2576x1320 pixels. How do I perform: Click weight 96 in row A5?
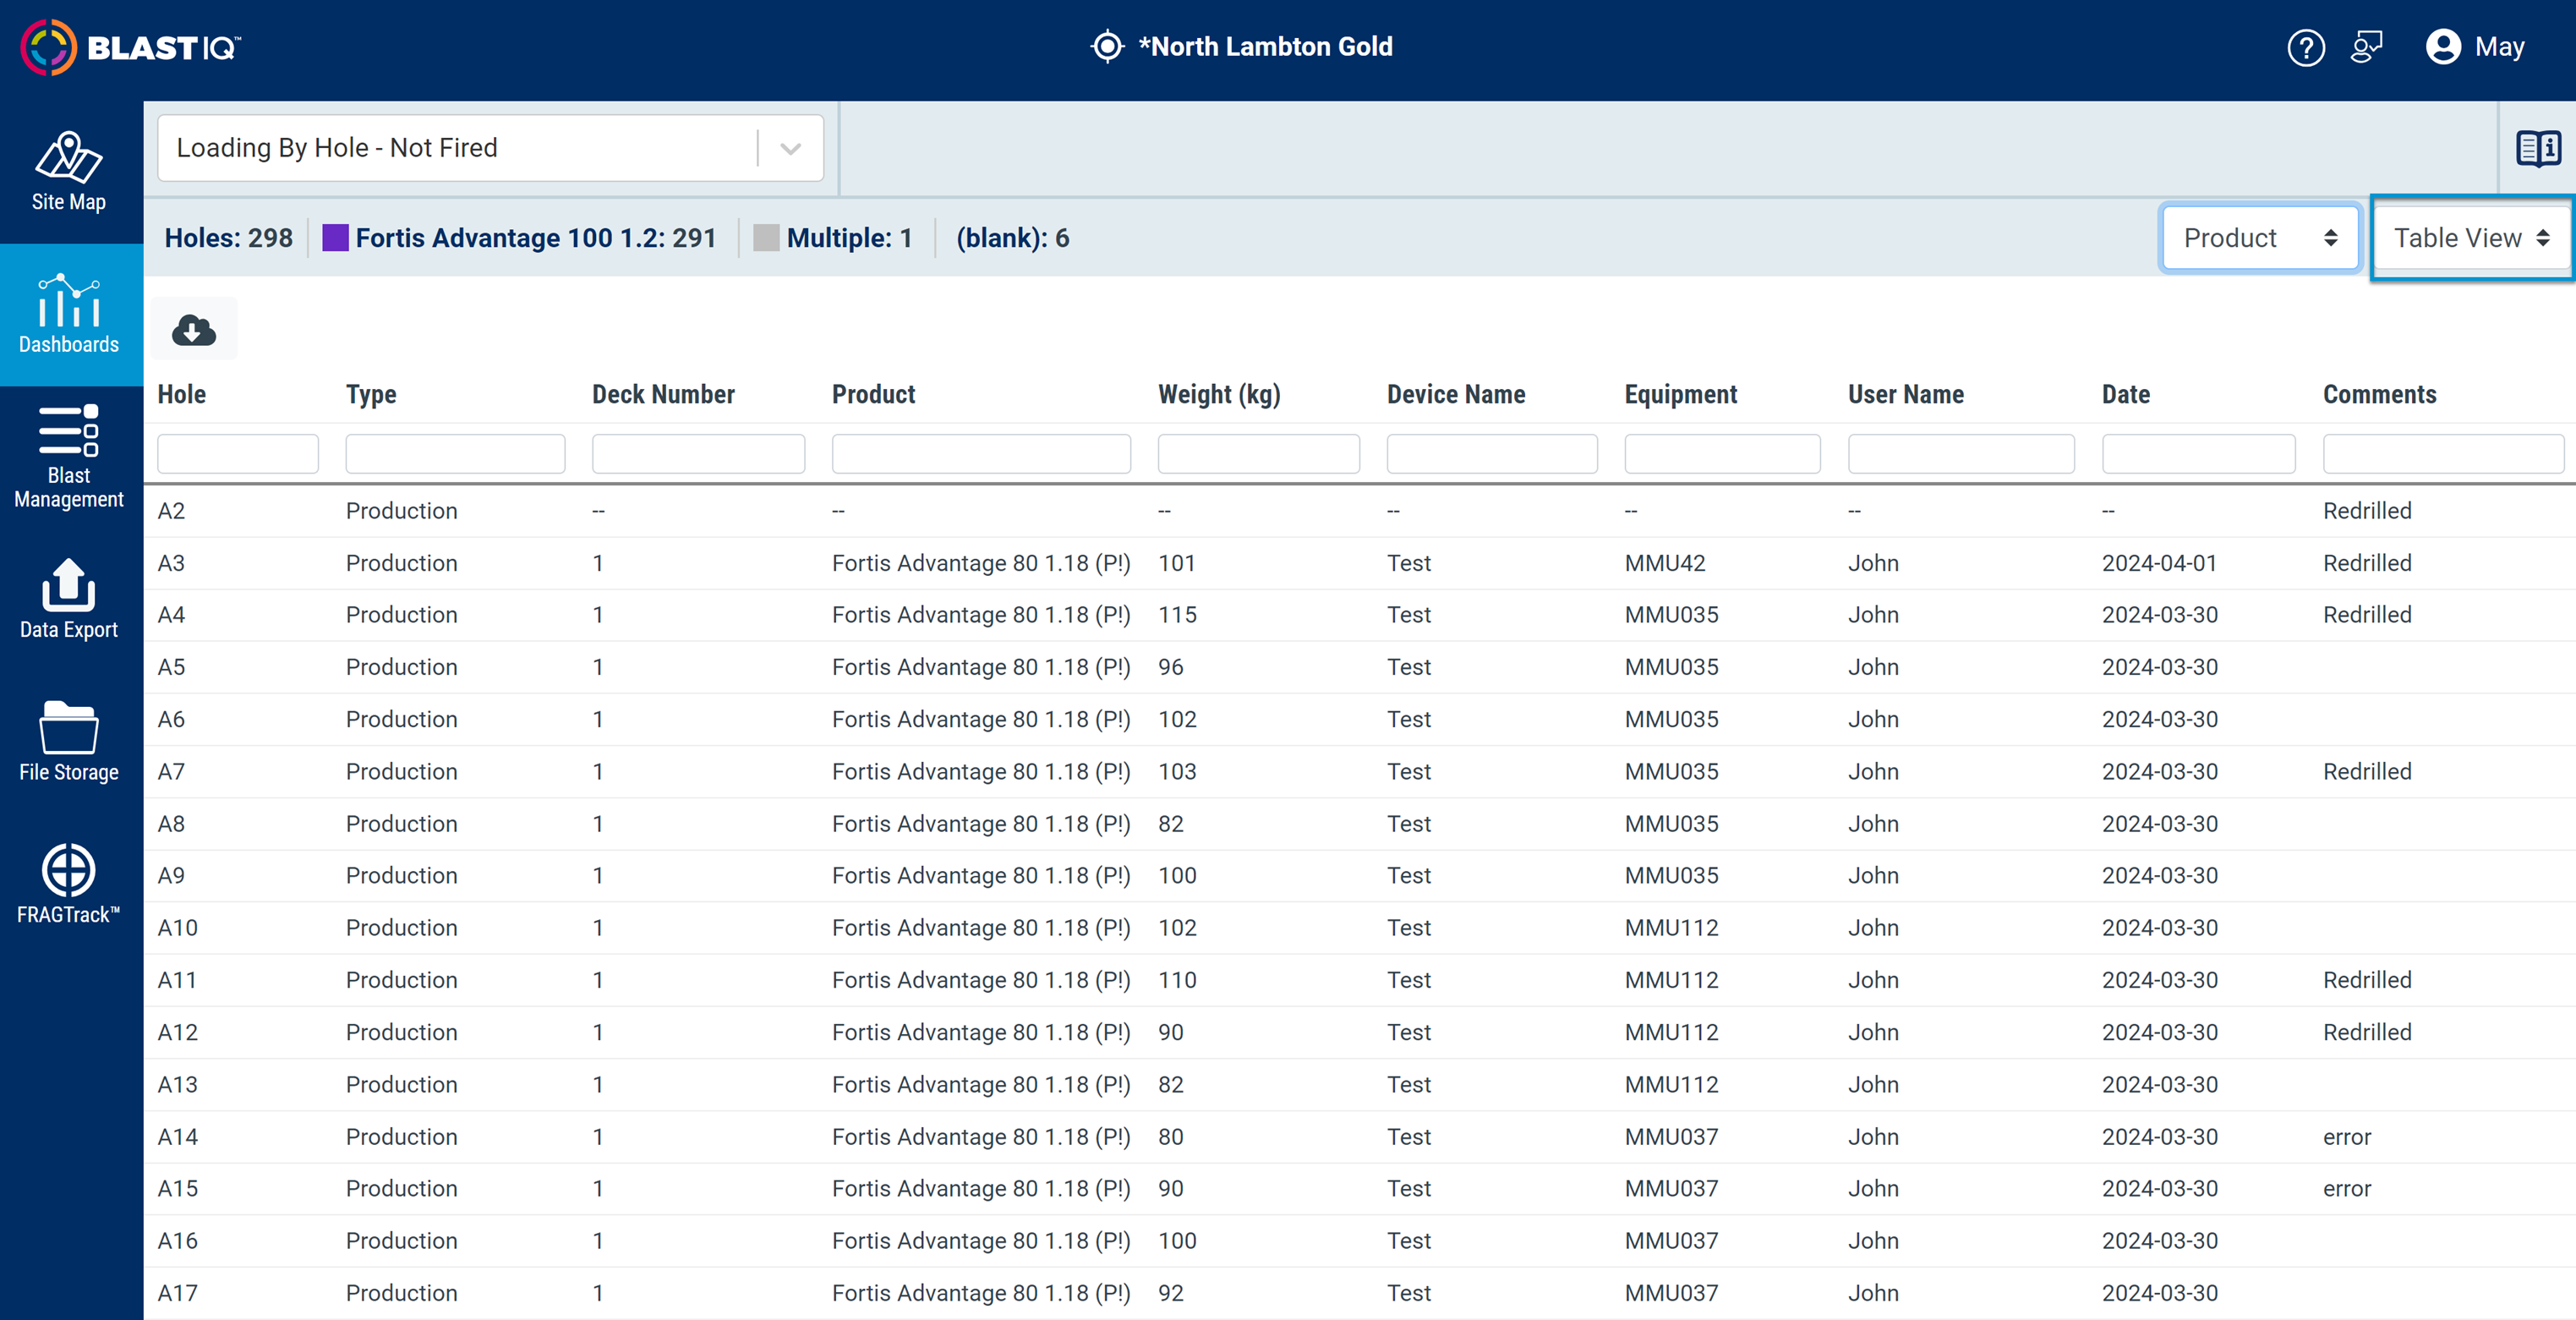[1170, 667]
